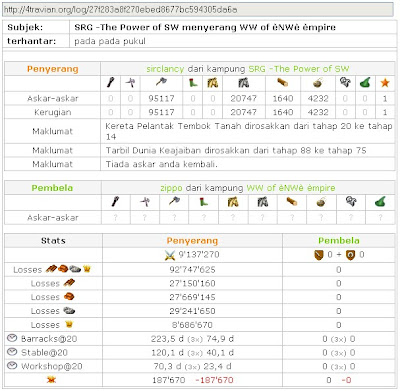Click the attacker Teutonic knight troop icon
Image resolution: width=400 pixels, height=391 pixels.
click(244, 83)
